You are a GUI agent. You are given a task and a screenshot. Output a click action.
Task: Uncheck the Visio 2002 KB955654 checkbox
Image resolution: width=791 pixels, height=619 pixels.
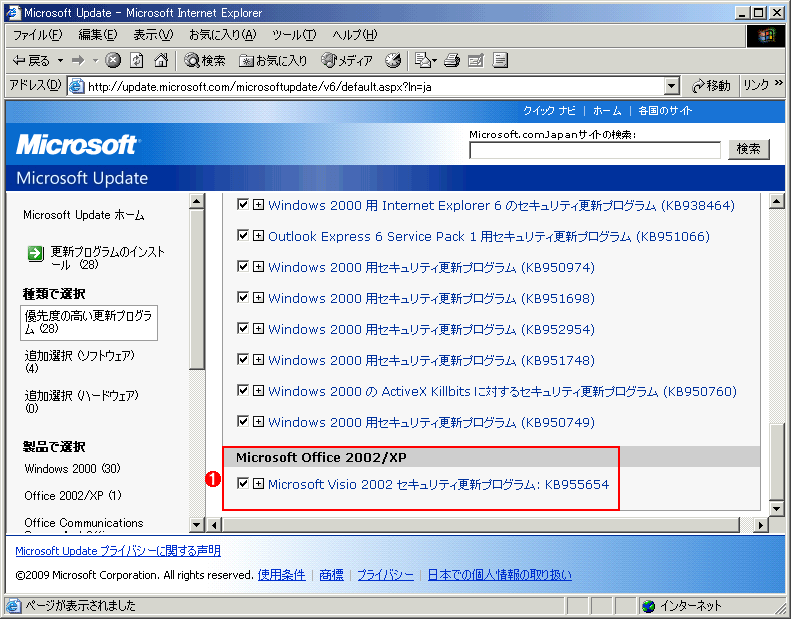(243, 483)
